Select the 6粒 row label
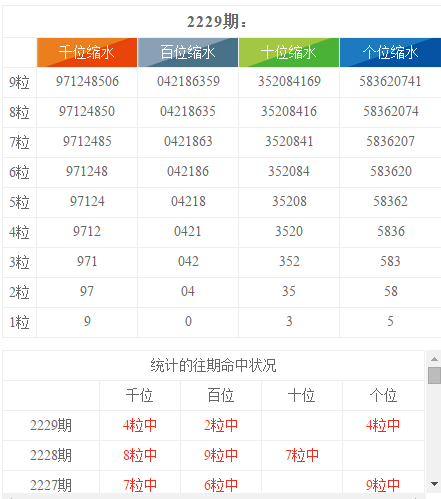Image resolution: width=441 pixels, height=499 pixels. [x=19, y=172]
